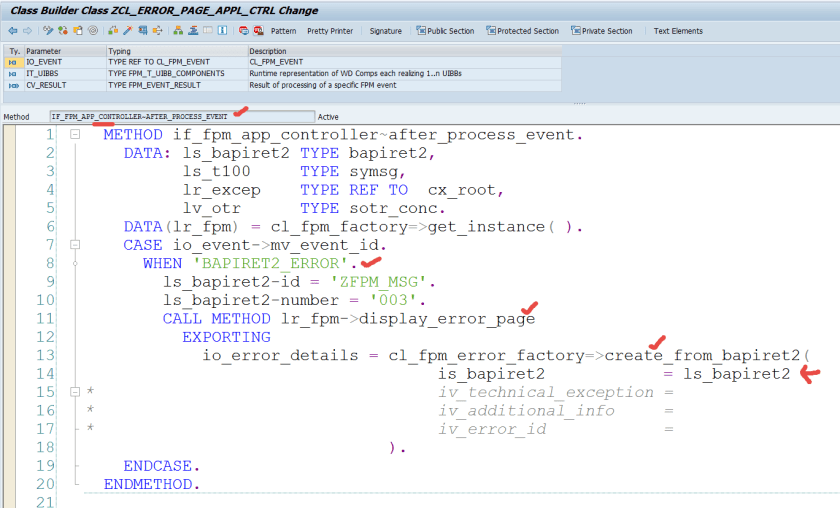The height and width of the screenshot is (508, 840).
Task: Toggle Display/Change mode icon
Action: (x=47, y=31)
